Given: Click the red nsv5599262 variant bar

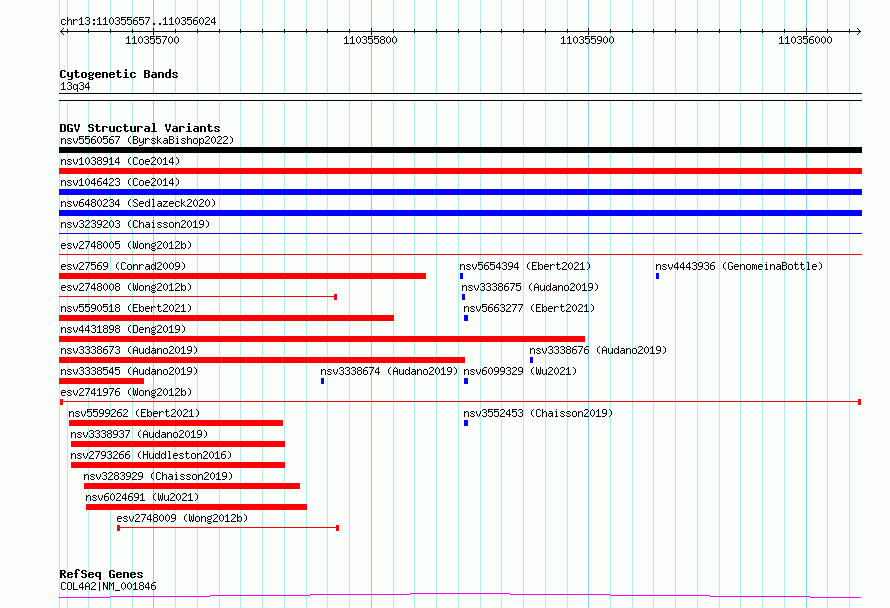Looking at the screenshot, I should pos(176,423).
